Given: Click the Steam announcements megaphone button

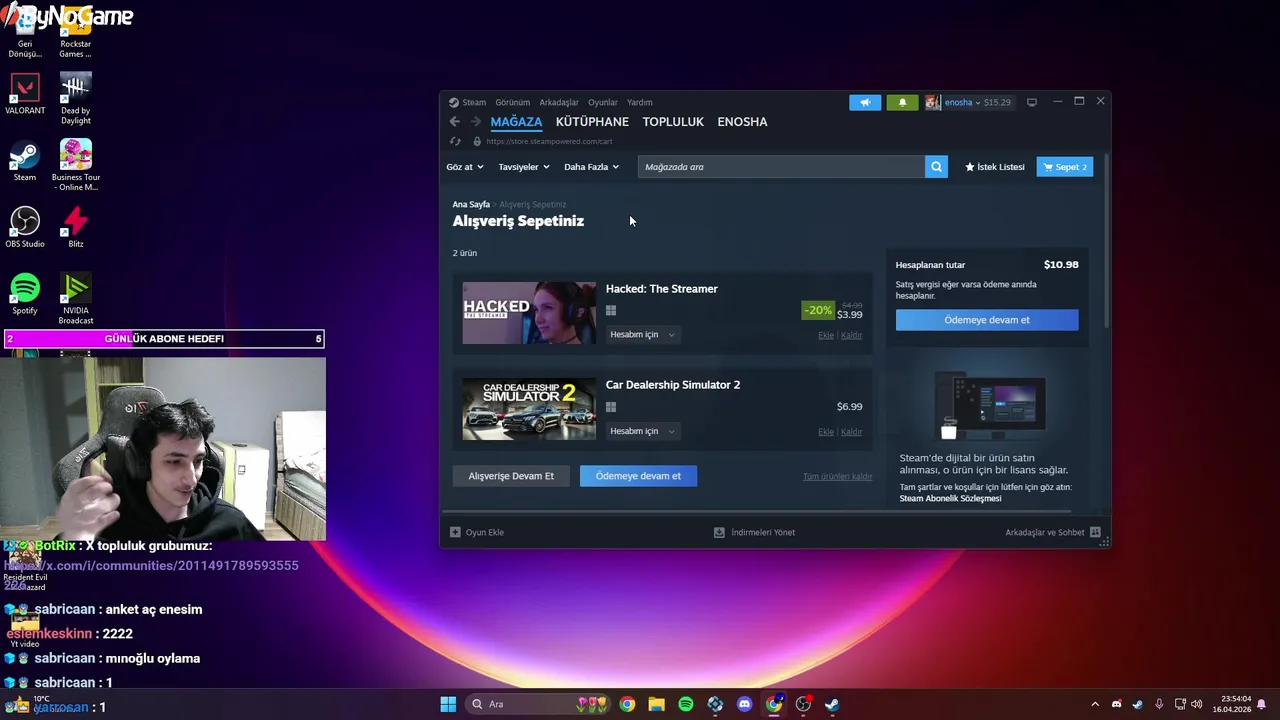Looking at the screenshot, I should coord(865,102).
